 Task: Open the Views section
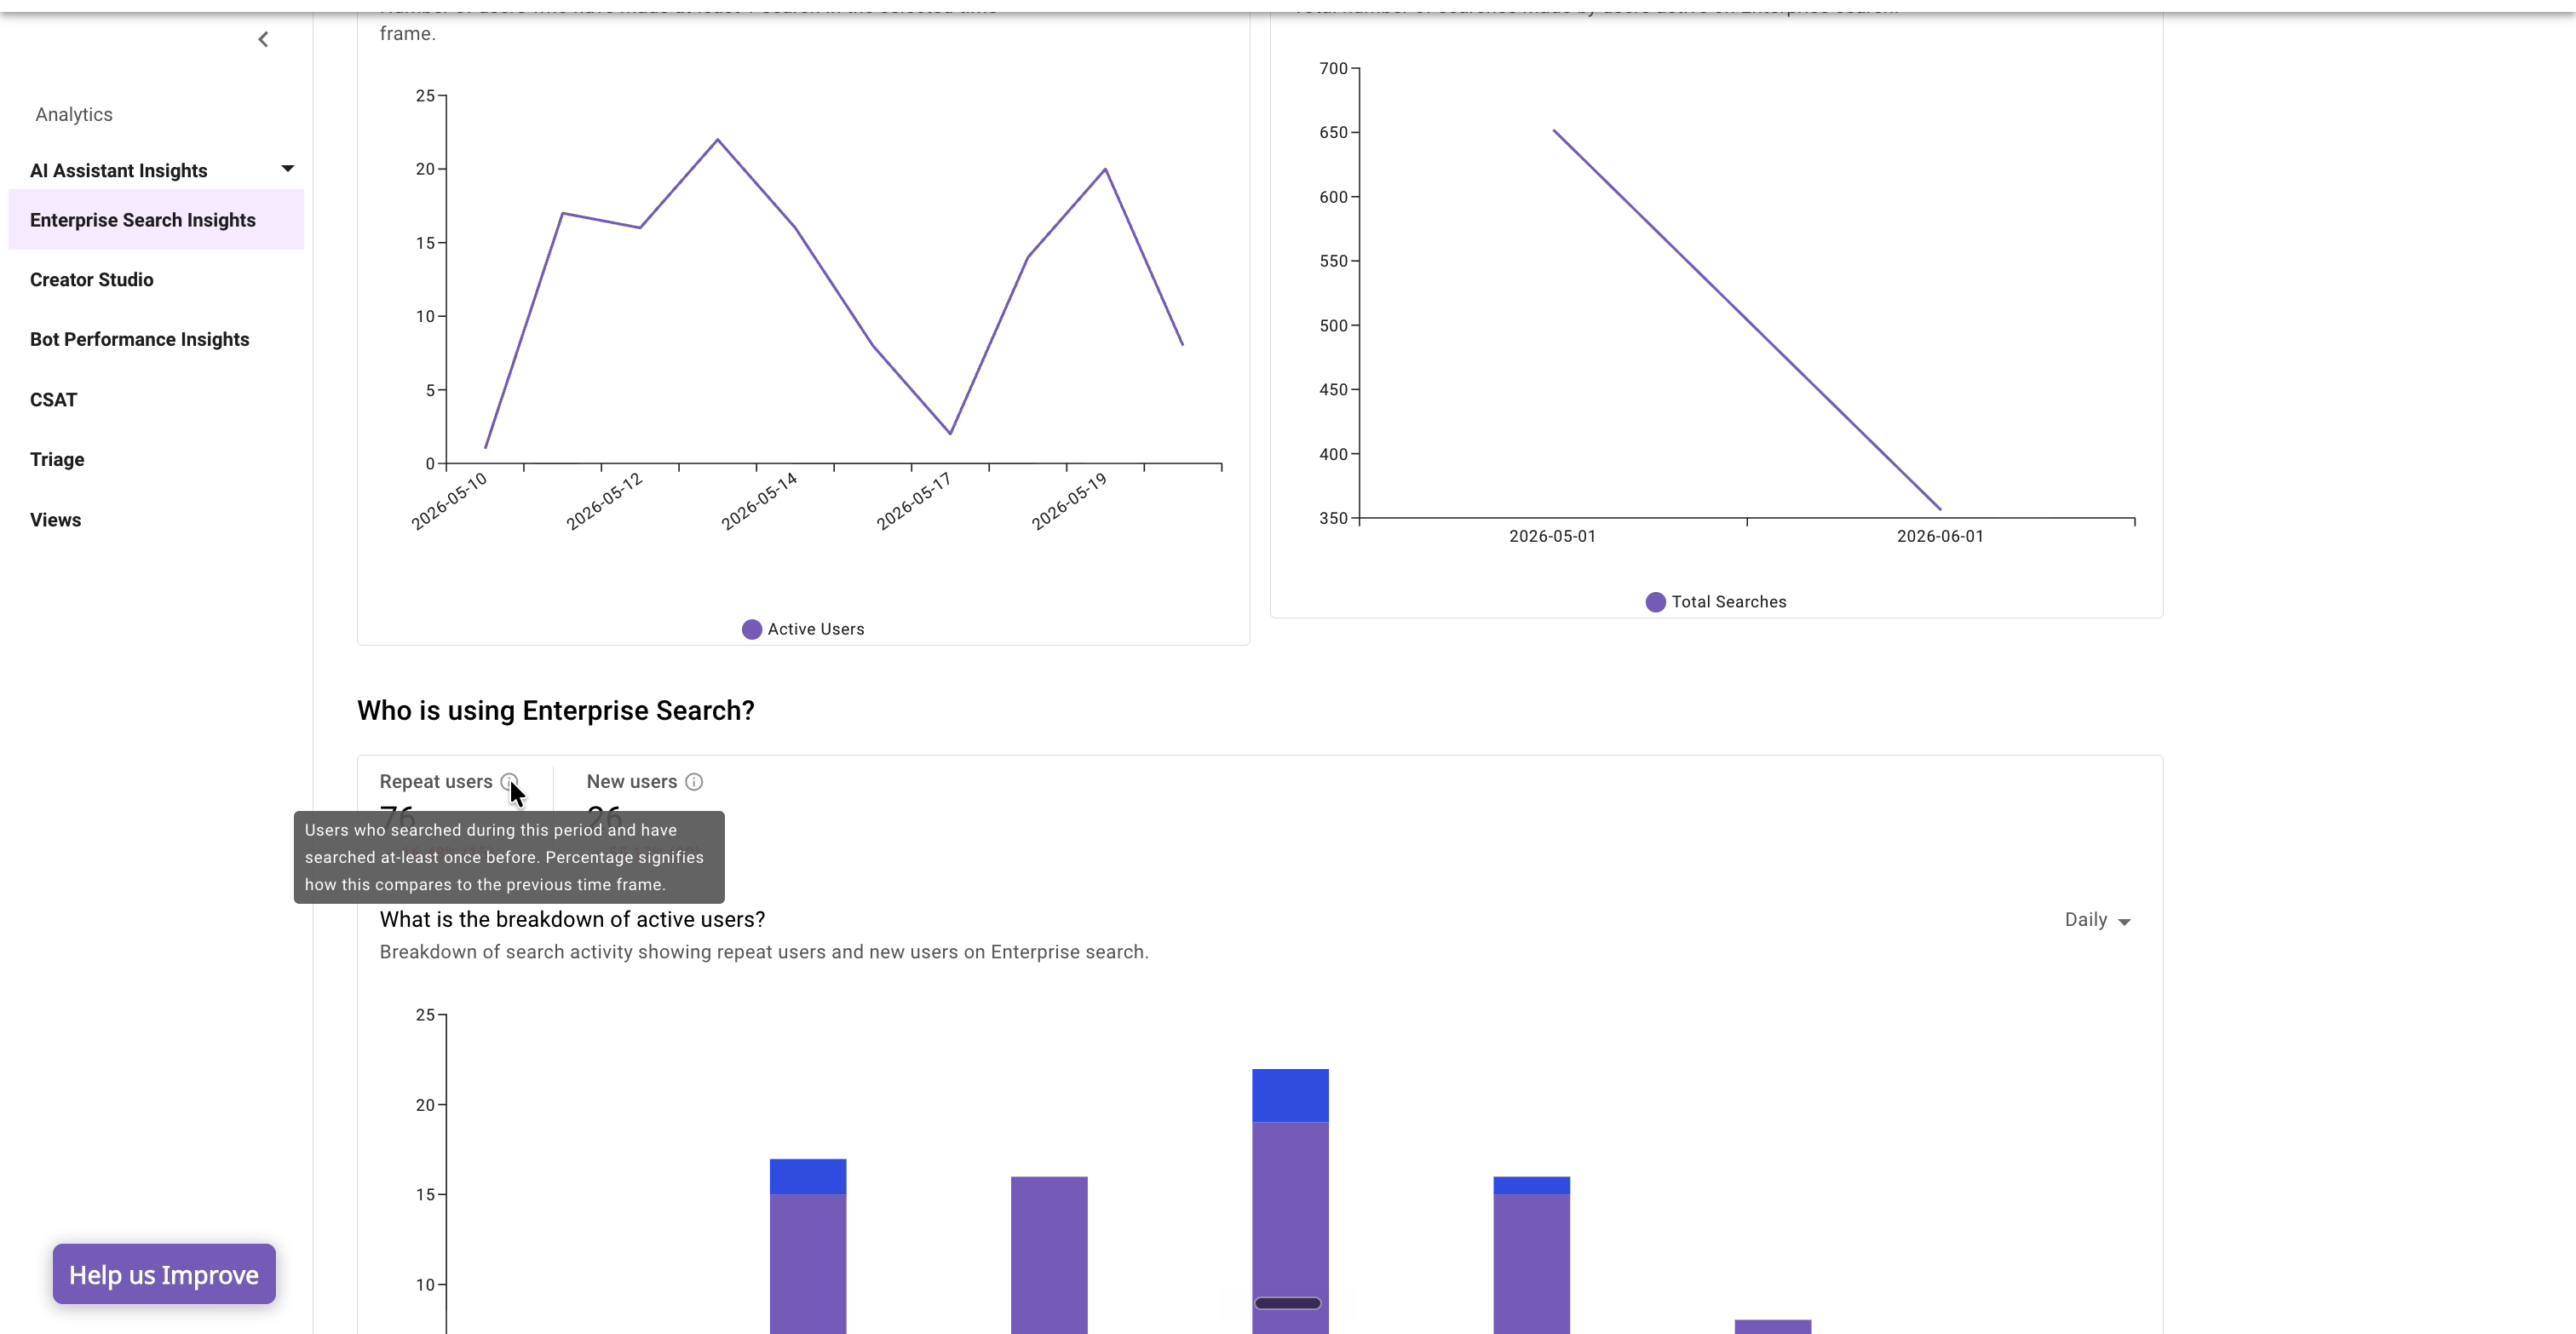55,520
